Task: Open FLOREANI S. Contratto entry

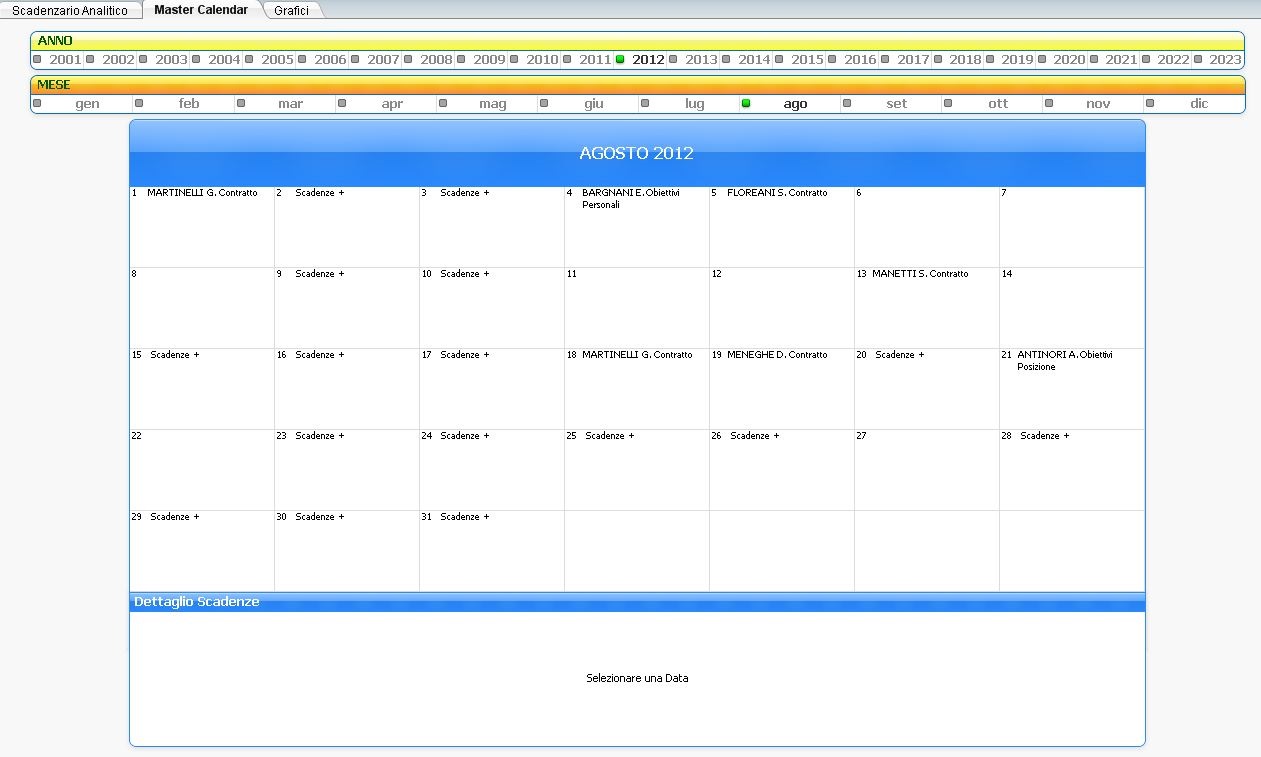Action: coord(777,193)
